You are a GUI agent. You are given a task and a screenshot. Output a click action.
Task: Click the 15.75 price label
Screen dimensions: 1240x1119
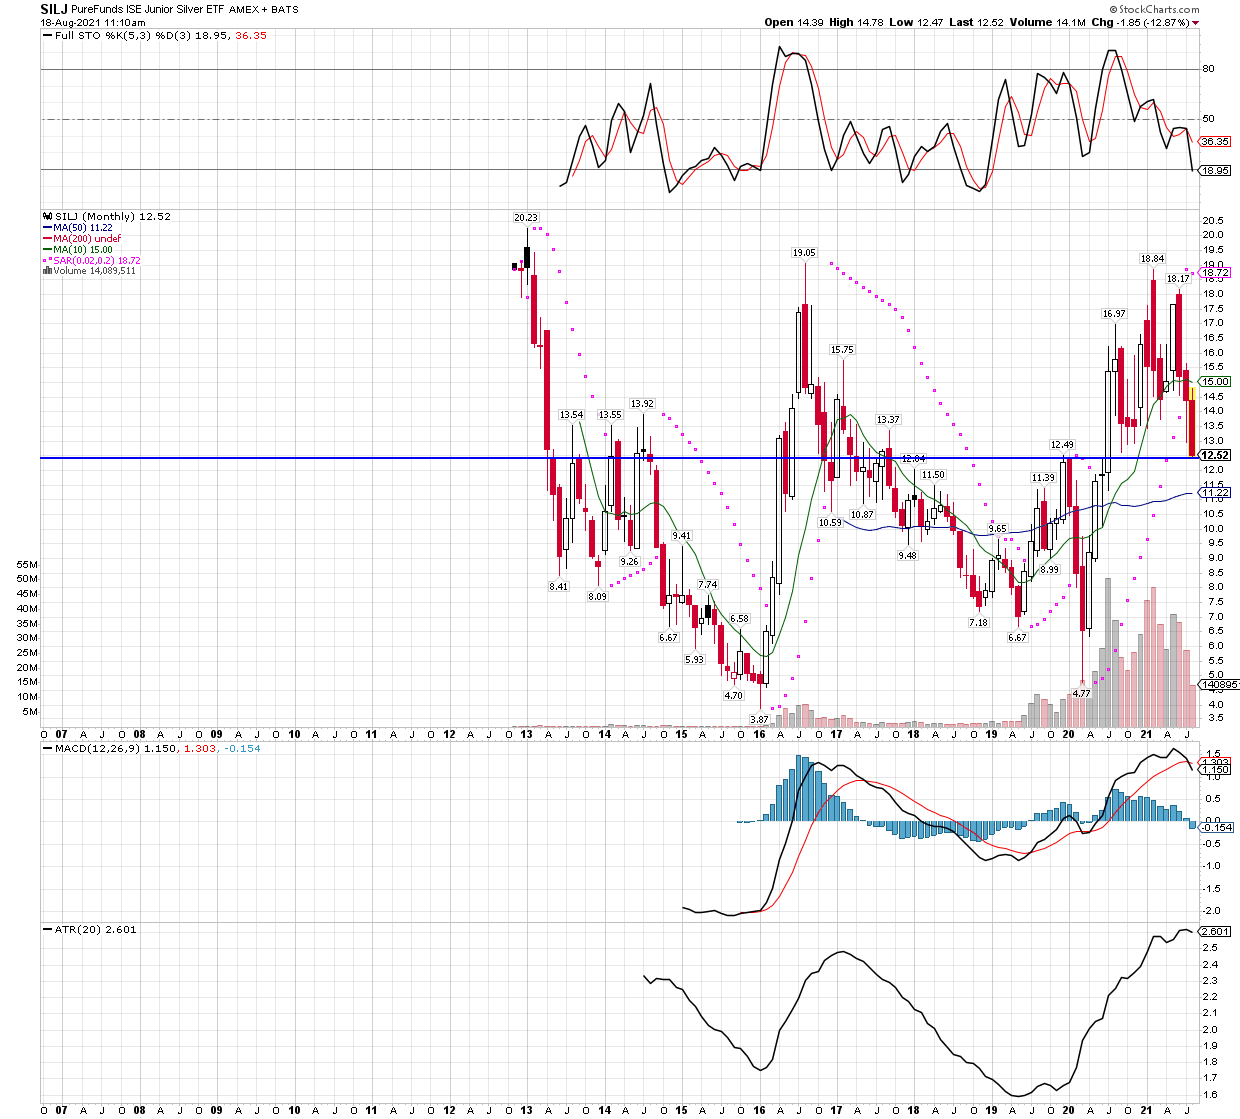tap(842, 350)
